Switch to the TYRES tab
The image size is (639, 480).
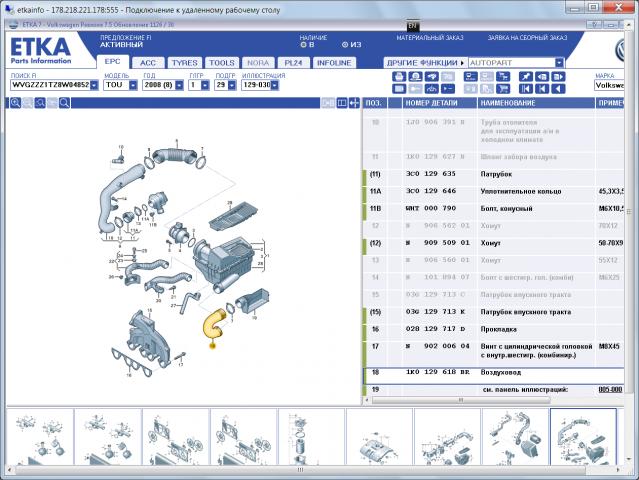(184, 63)
